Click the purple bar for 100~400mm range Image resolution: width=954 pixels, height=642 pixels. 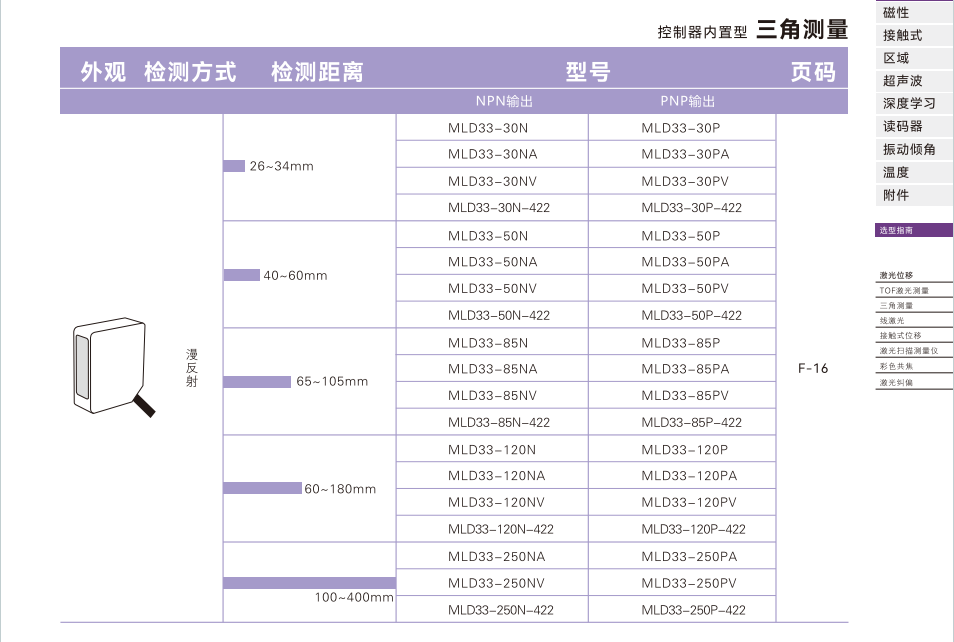309,583
